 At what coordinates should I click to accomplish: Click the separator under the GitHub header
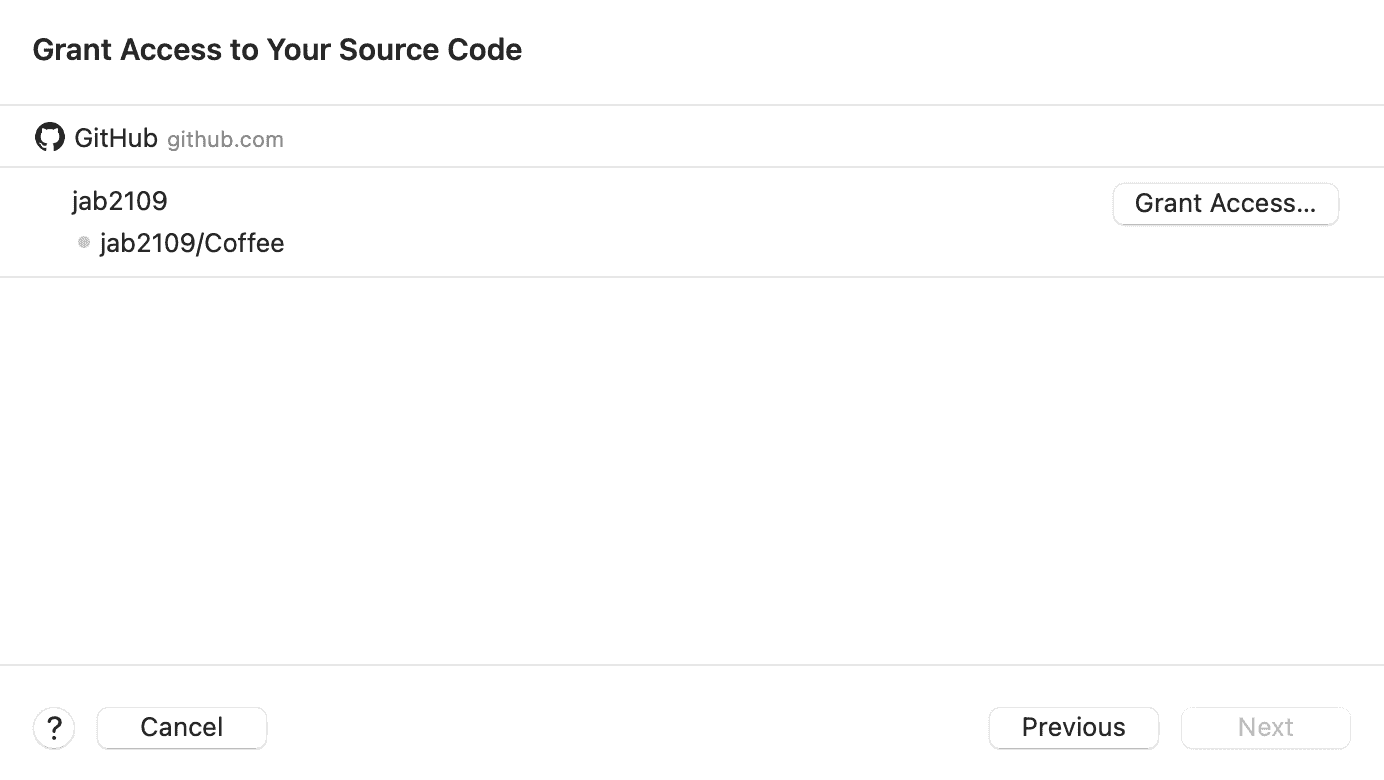[x=692, y=168]
